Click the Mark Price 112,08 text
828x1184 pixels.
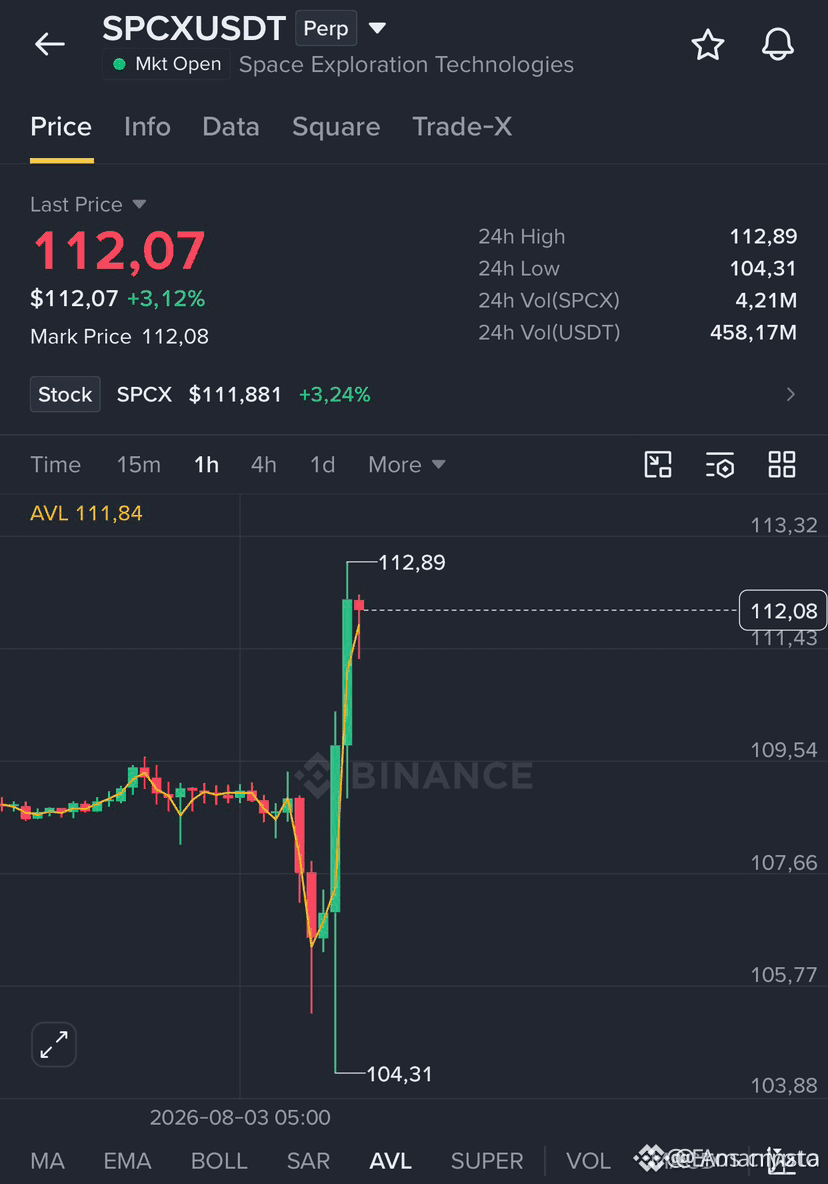click(119, 337)
